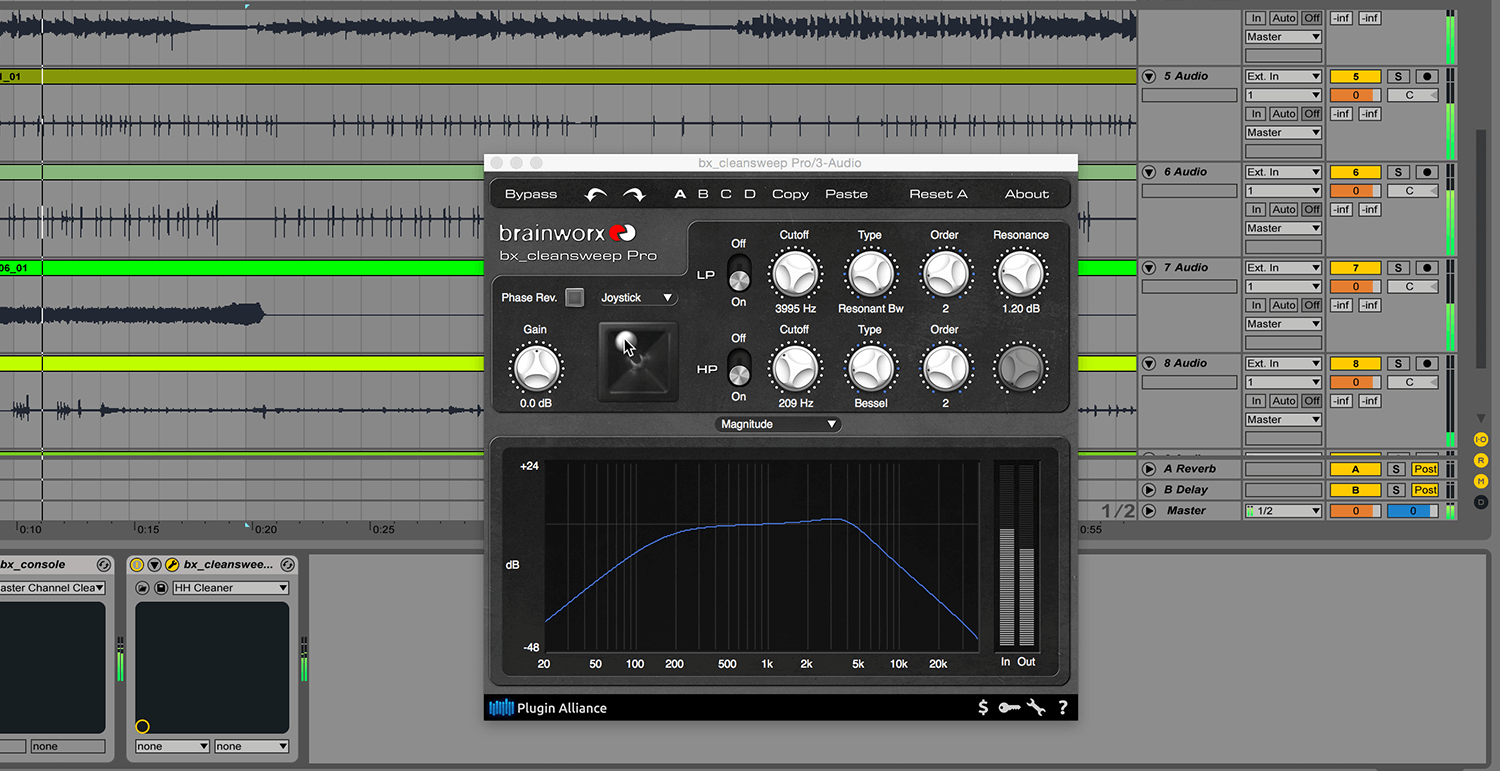Click the LP Cutoff knob at 3995 Hz
Image resolution: width=1500 pixels, height=771 pixels.
pyautogui.click(x=795, y=272)
